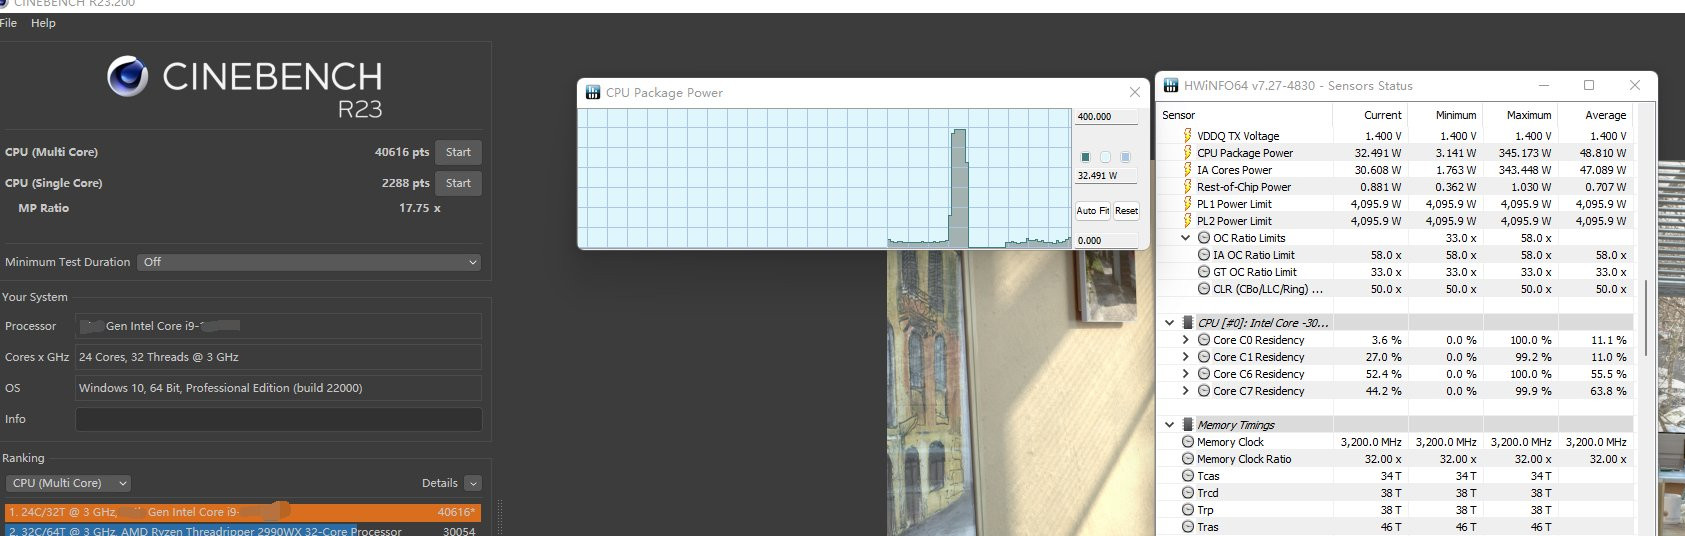Collapse the OC Ratio Limits group
This screenshot has width=1685, height=536.
[x=1186, y=238]
